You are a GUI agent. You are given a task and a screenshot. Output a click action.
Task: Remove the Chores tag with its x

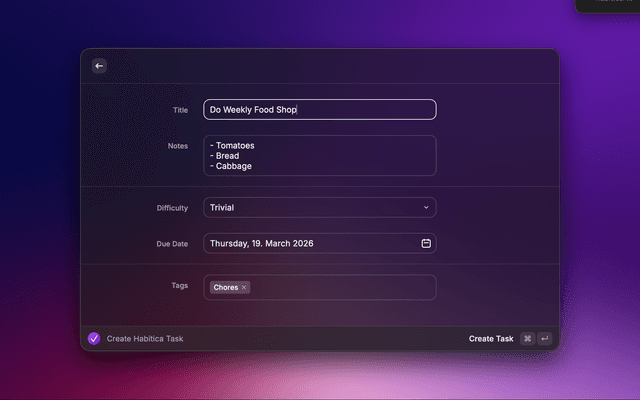click(244, 288)
